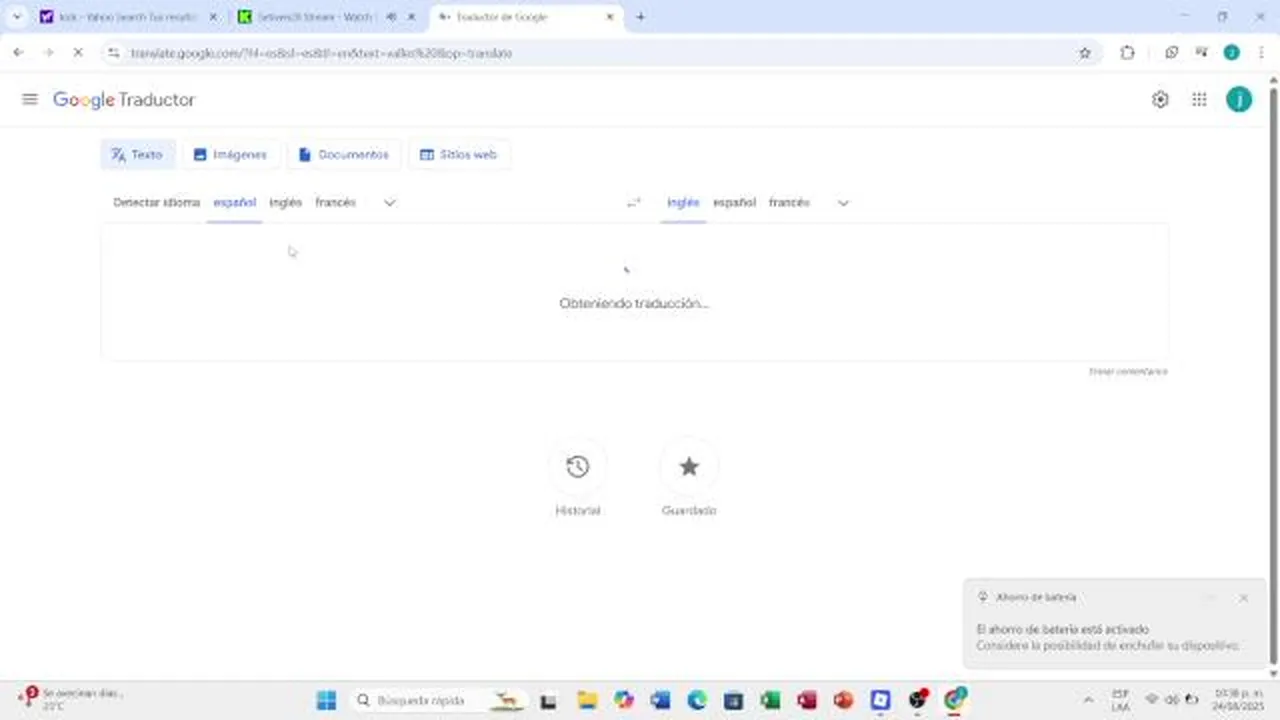Click the ESP LAA keyboard language indicator
The height and width of the screenshot is (720, 1280).
[x=1121, y=699]
